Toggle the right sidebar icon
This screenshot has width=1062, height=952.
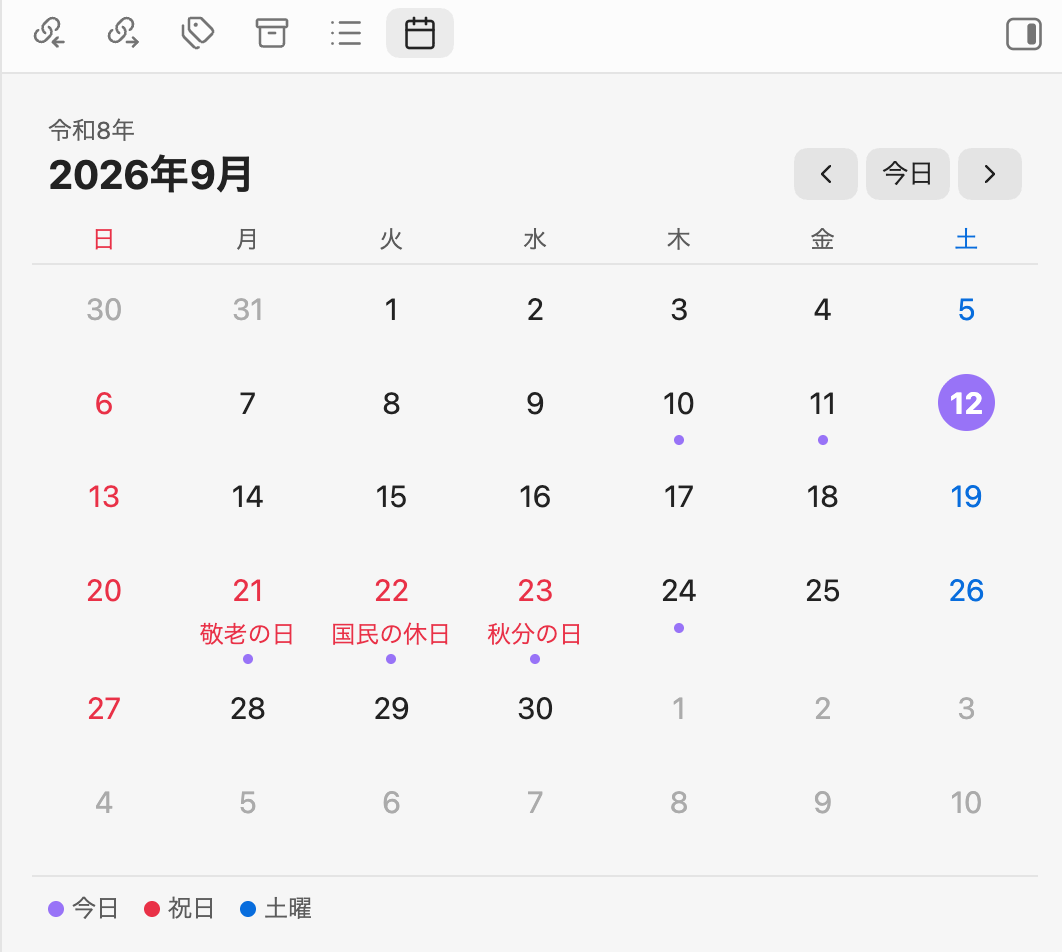tap(1023, 33)
